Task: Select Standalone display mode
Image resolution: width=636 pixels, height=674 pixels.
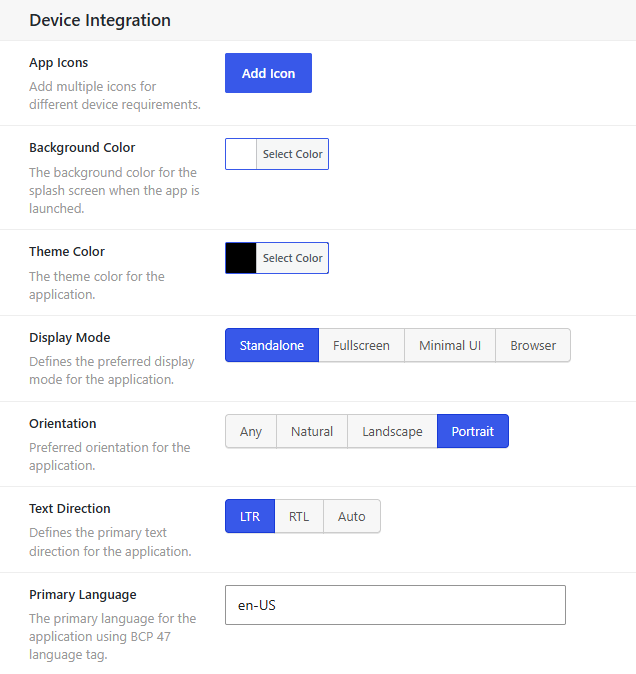Action: click(x=272, y=345)
